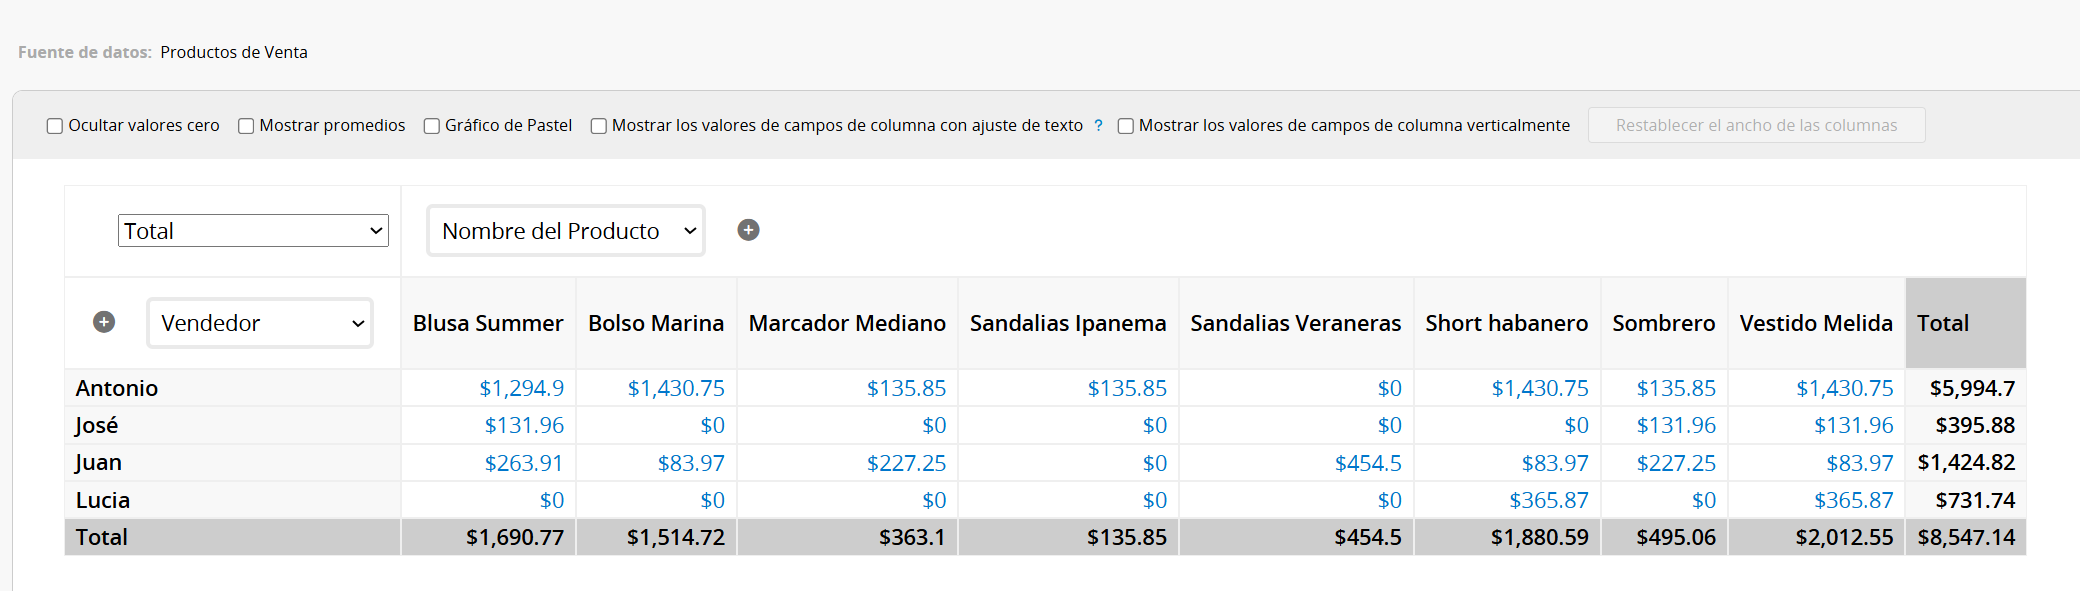
Task: Click Juan's Sandalias Veraneras $454.5 value
Action: pos(1367,463)
